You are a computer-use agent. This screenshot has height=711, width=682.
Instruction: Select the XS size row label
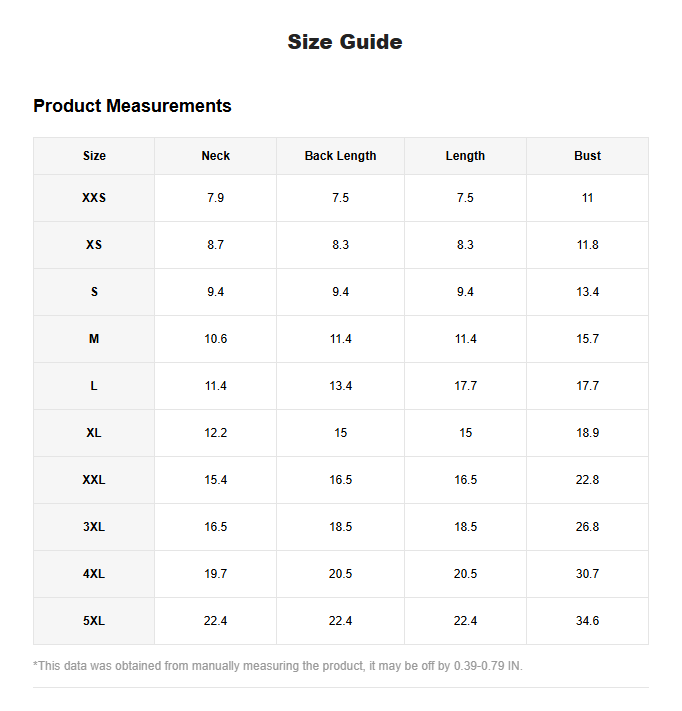point(94,245)
